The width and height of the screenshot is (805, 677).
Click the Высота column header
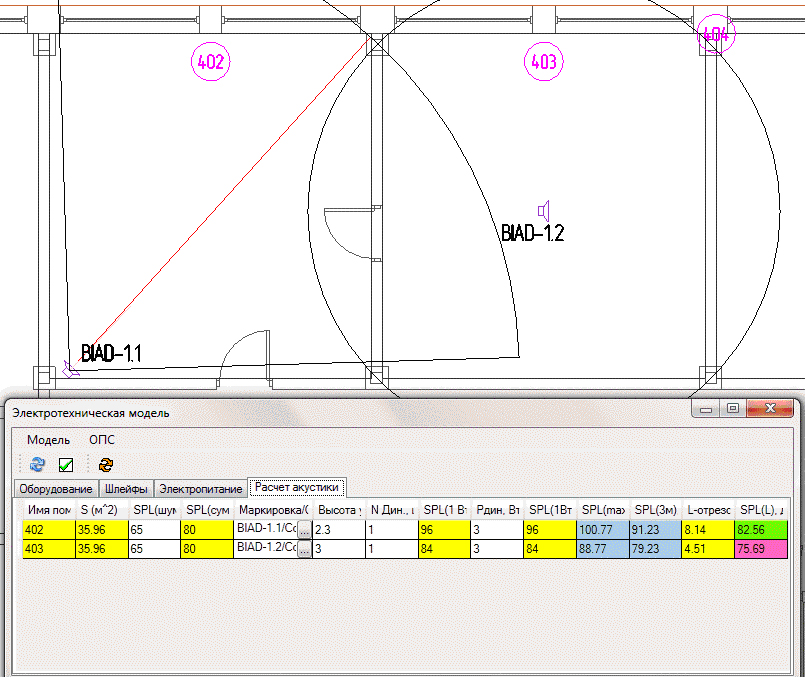(339, 510)
